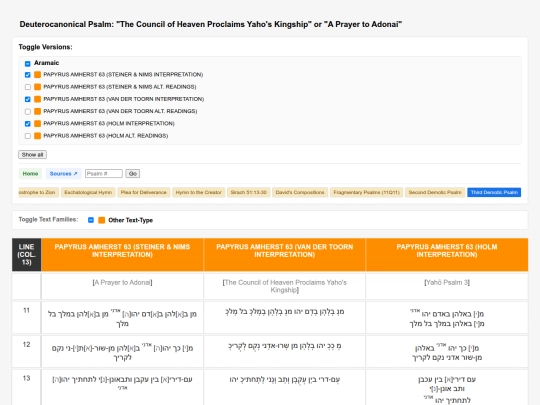540x405 pixels.
Task: Click orange swatch beside Van der Toorn Interpretation
Action: [x=38, y=99]
